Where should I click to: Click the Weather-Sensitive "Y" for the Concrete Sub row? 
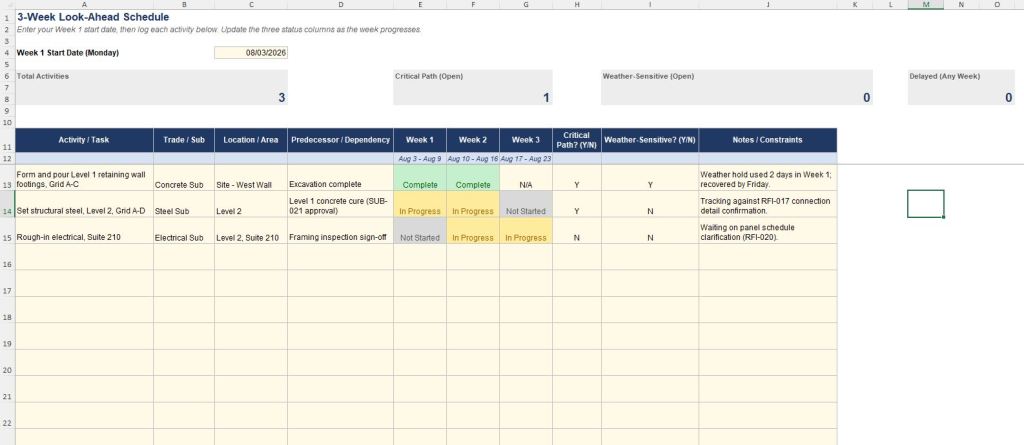point(650,178)
